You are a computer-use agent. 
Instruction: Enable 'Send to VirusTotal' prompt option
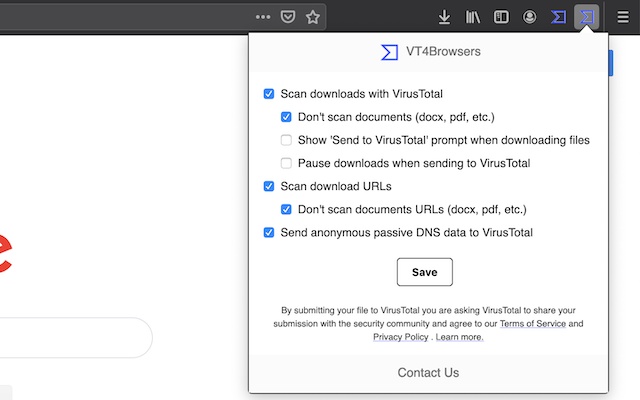point(287,140)
